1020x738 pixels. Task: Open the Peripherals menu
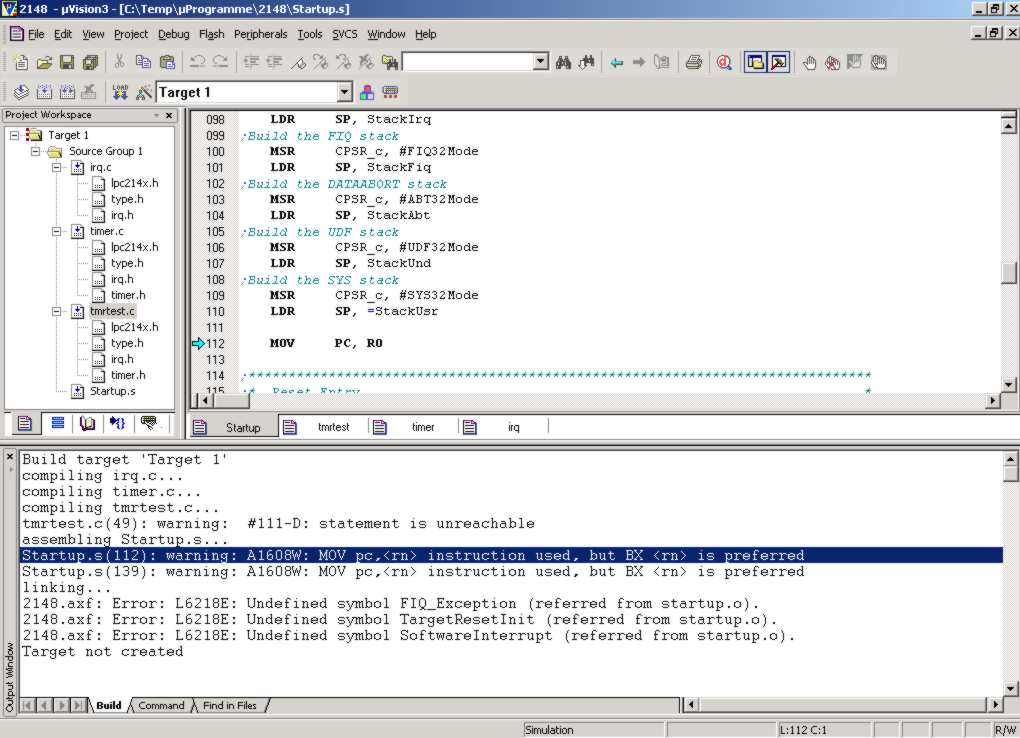tap(260, 34)
